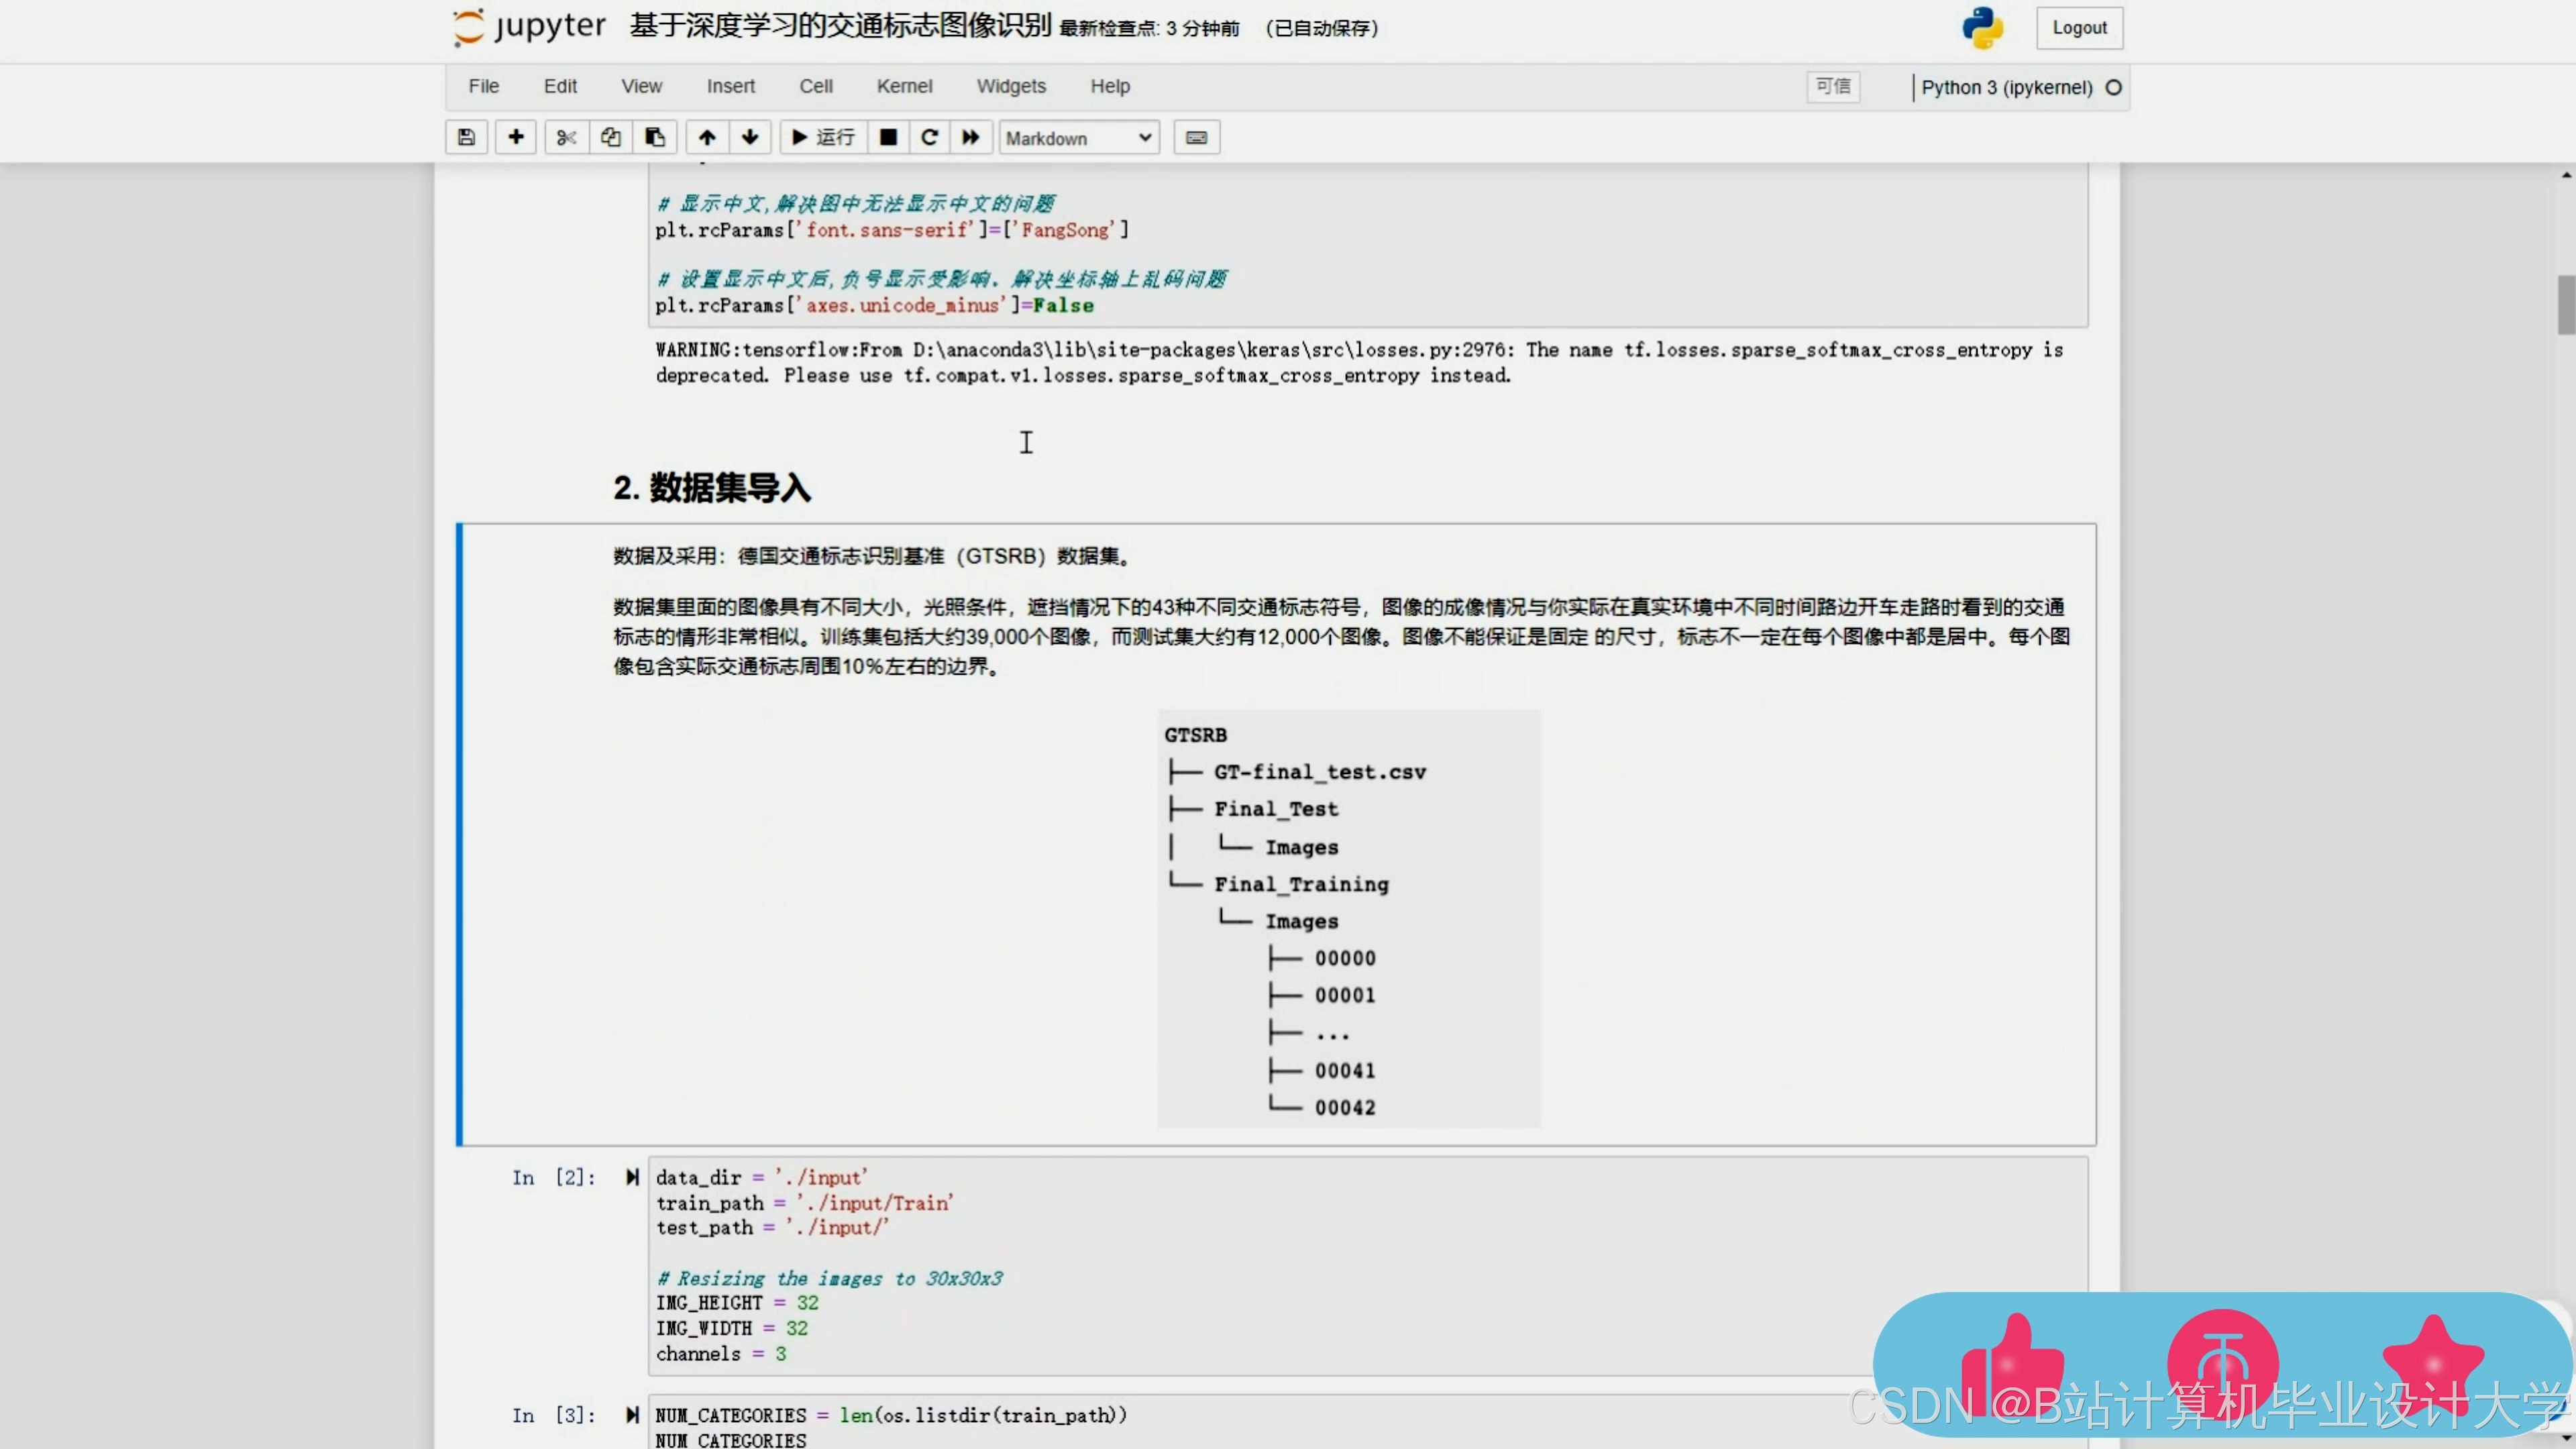Open the Markdown cell type dropdown
Image resolution: width=2576 pixels, height=1449 pixels.
point(1078,138)
